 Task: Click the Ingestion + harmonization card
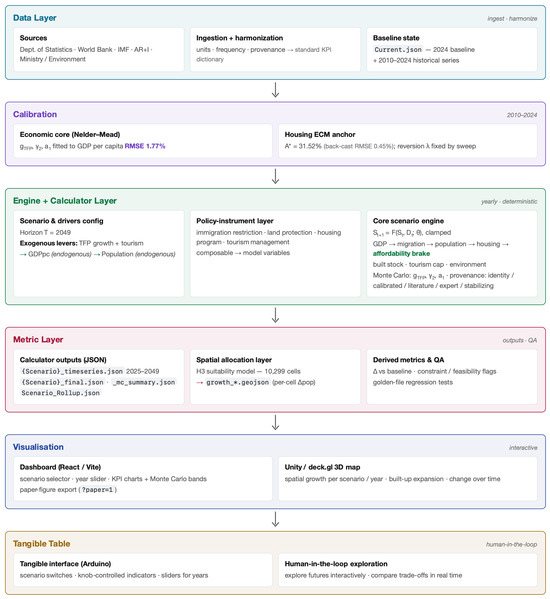(275, 49)
